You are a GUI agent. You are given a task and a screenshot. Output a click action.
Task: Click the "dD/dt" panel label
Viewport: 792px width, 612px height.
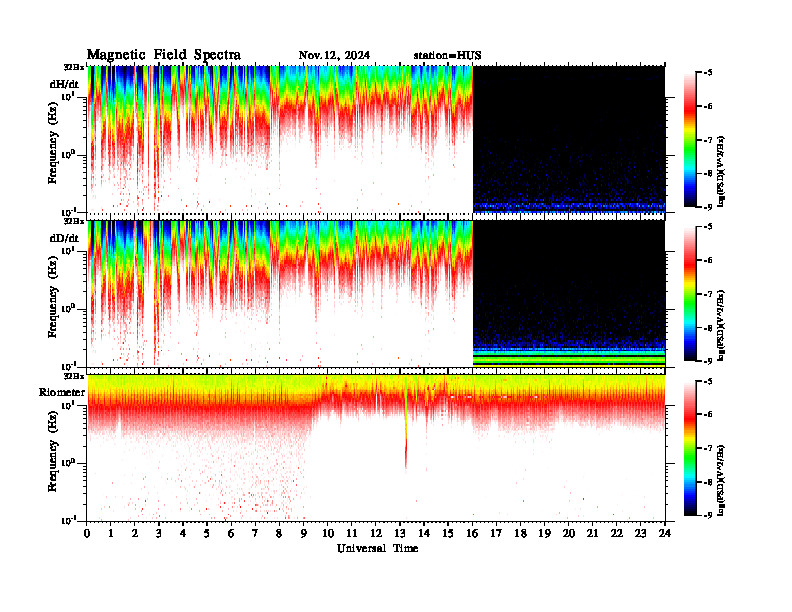click(x=64, y=238)
